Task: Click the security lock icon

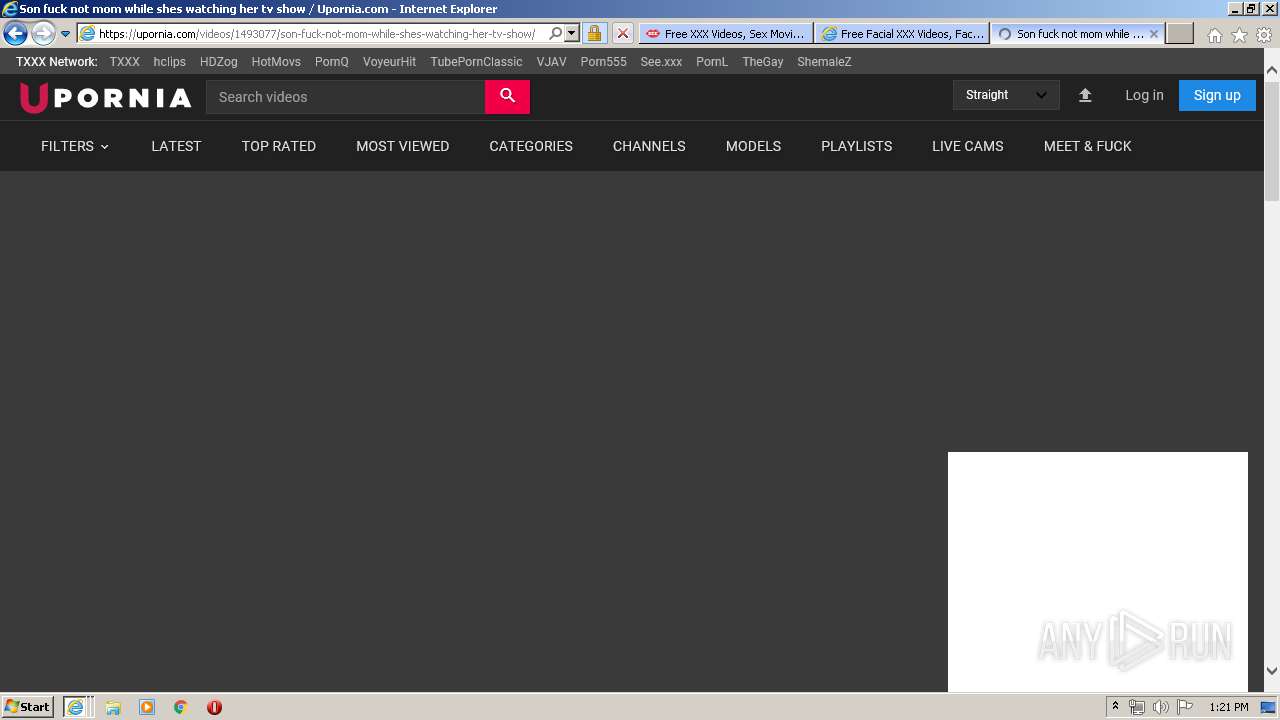Action: pos(594,33)
